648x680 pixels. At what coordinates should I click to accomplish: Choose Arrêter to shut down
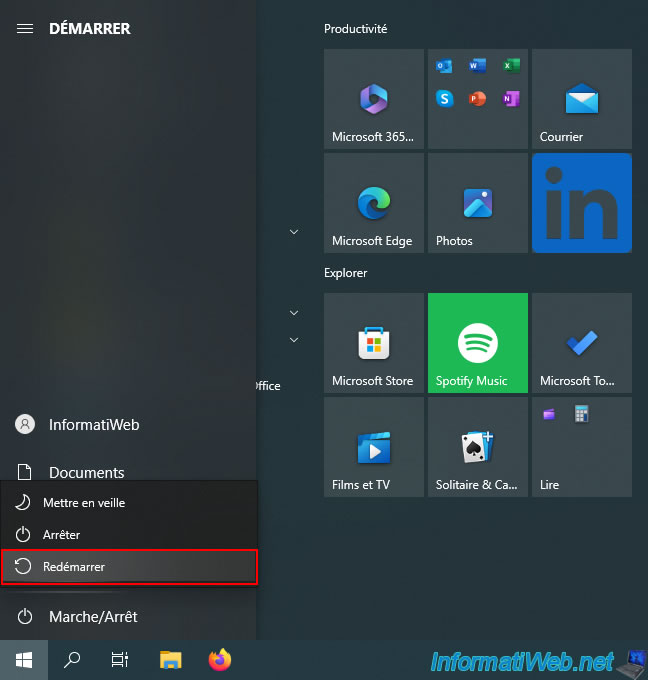tap(130, 535)
